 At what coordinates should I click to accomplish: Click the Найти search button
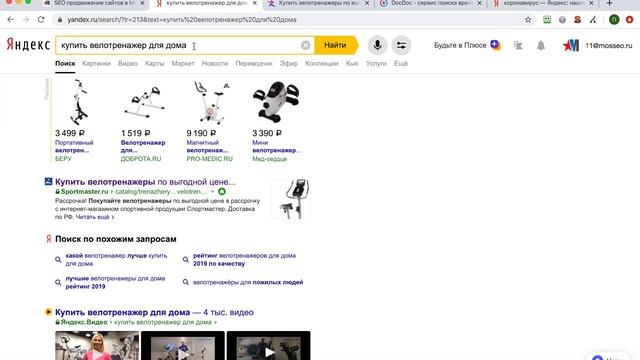(x=335, y=45)
